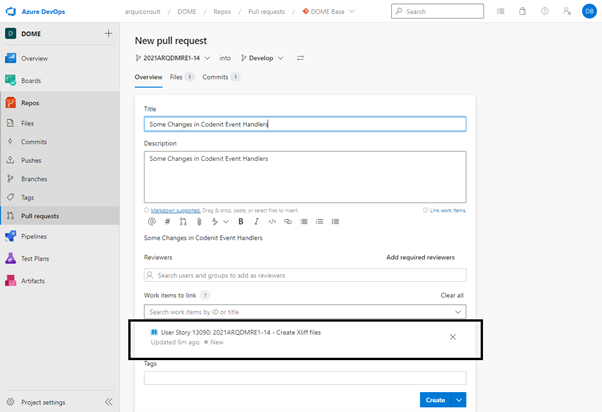The width and height of the screenshot is (602, 412).
Task: Click the work item hashtag (#) icon
Action: pos(167,221)
